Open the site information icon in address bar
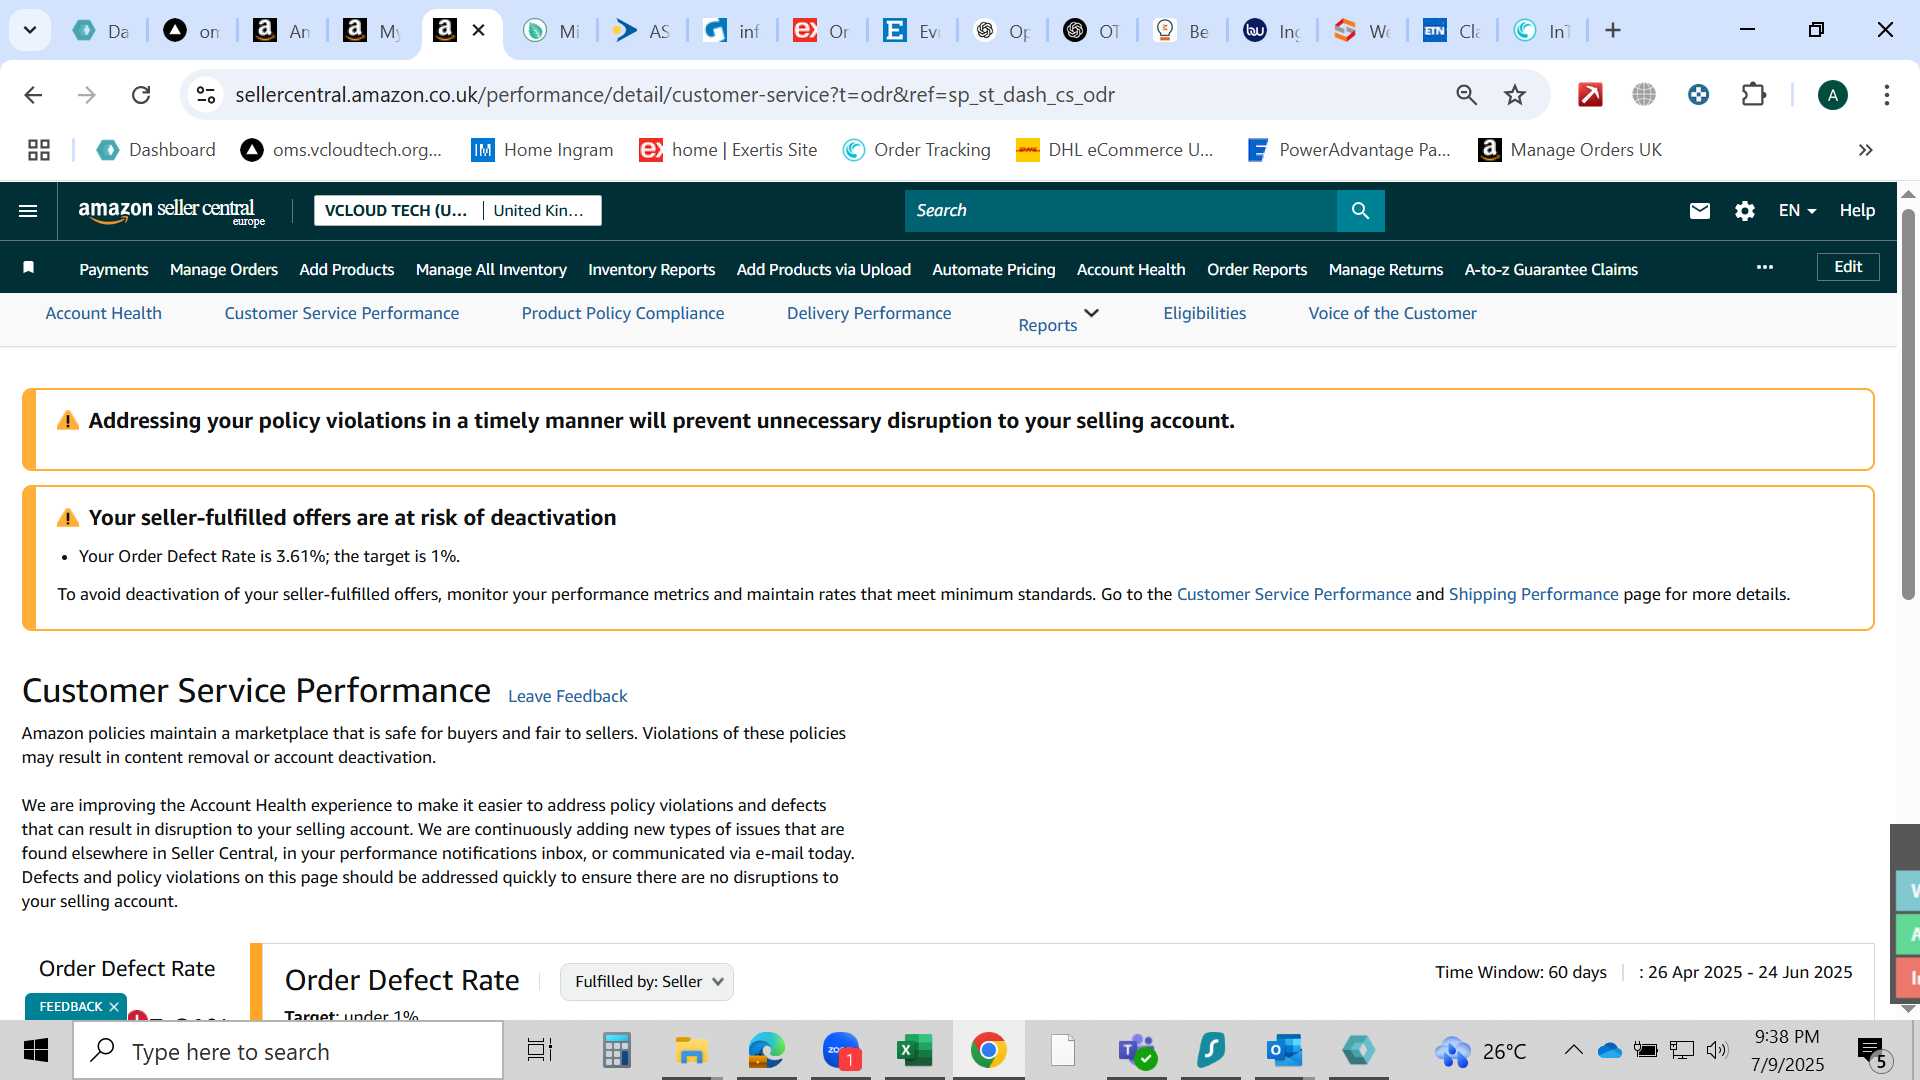Screen dimensions: 1920x1080 [x=206, y=95]
